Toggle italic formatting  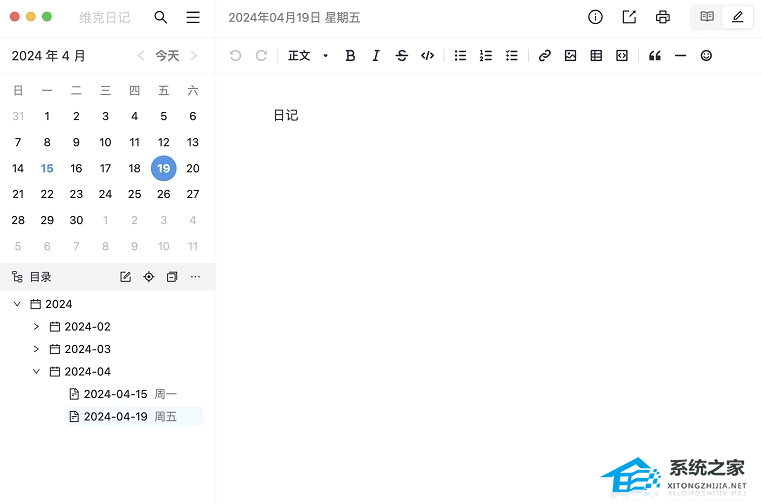tap(376, 55)
